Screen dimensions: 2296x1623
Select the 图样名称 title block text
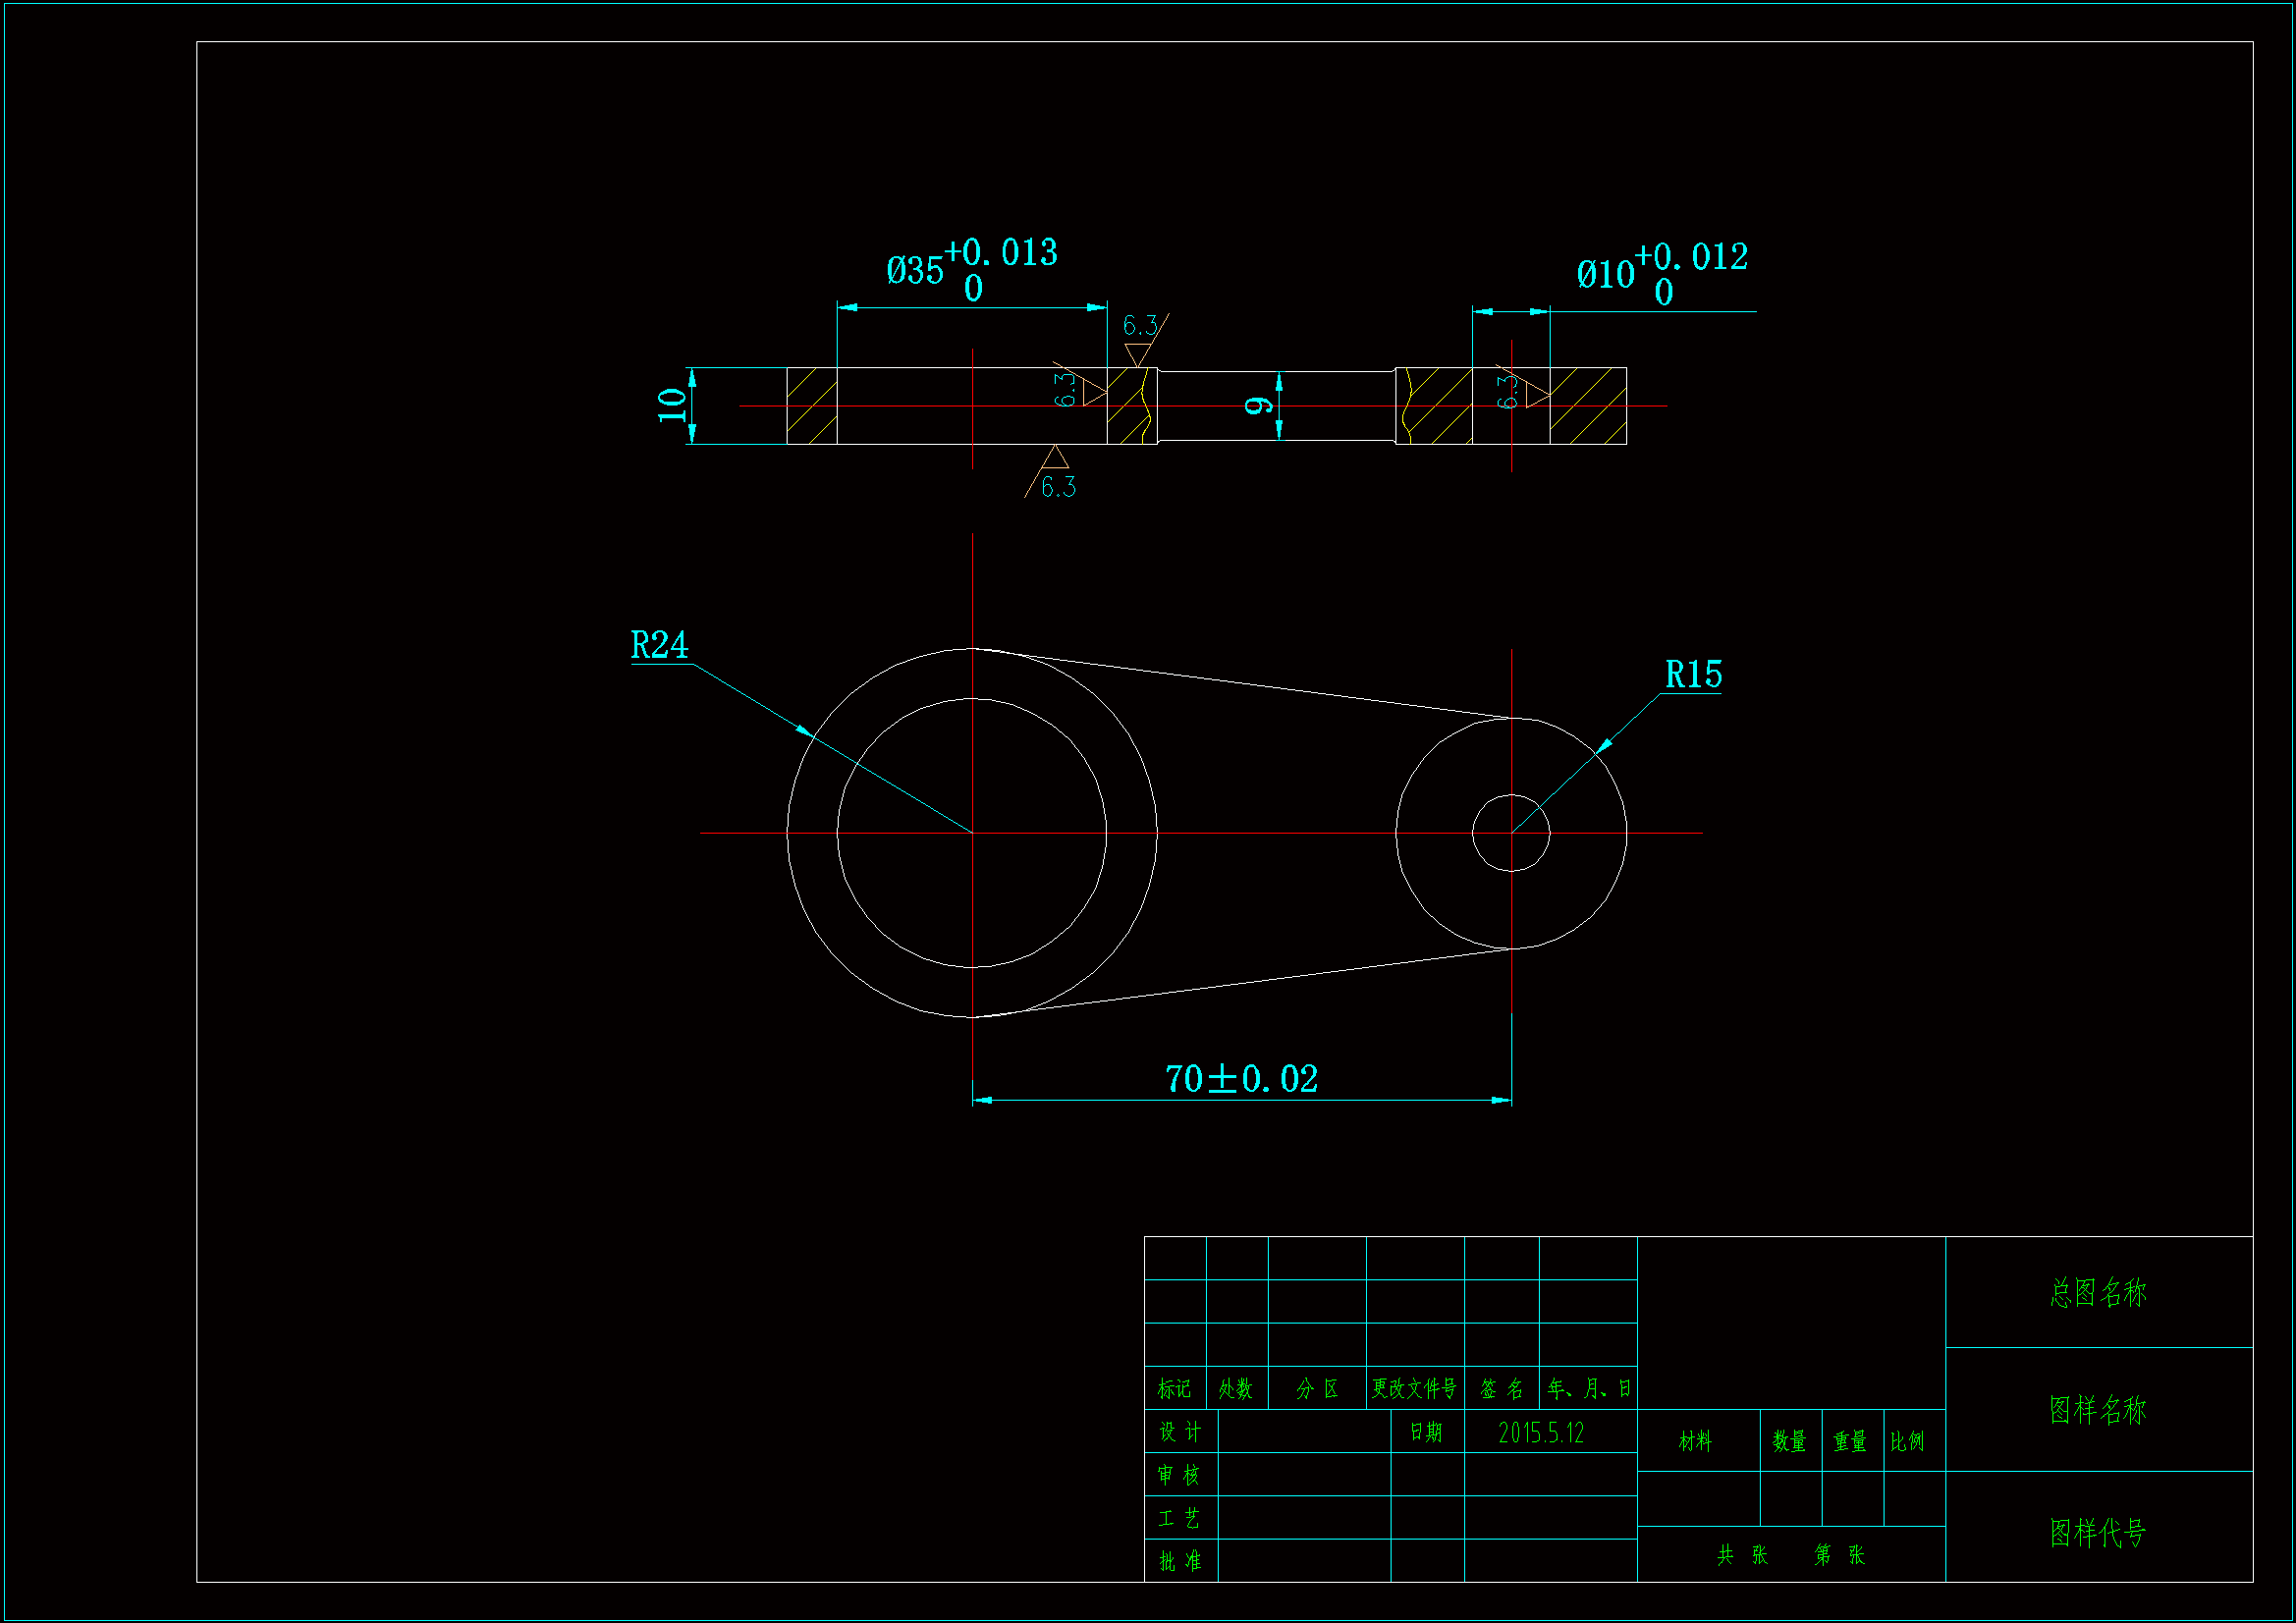[x=2098, y=1409]
